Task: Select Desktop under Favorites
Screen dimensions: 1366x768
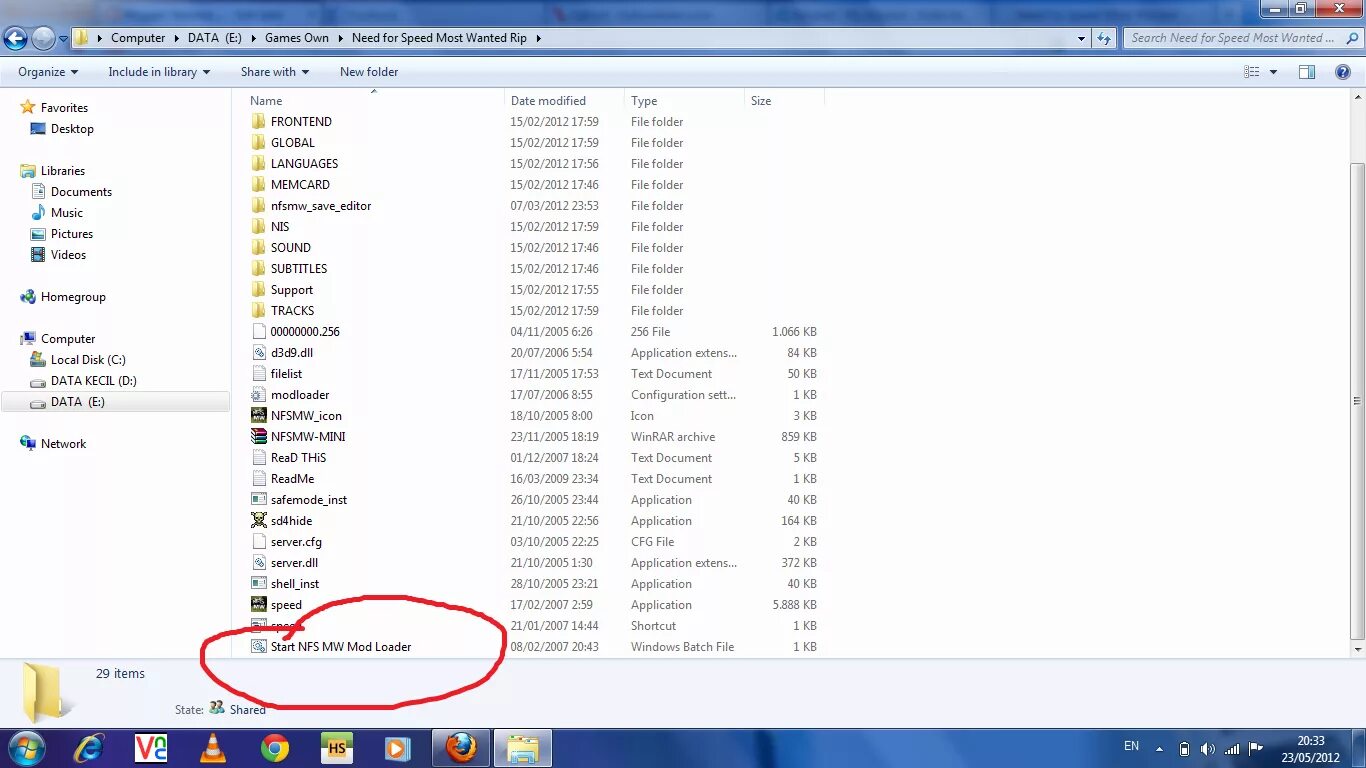Action: tap(72, 129)
